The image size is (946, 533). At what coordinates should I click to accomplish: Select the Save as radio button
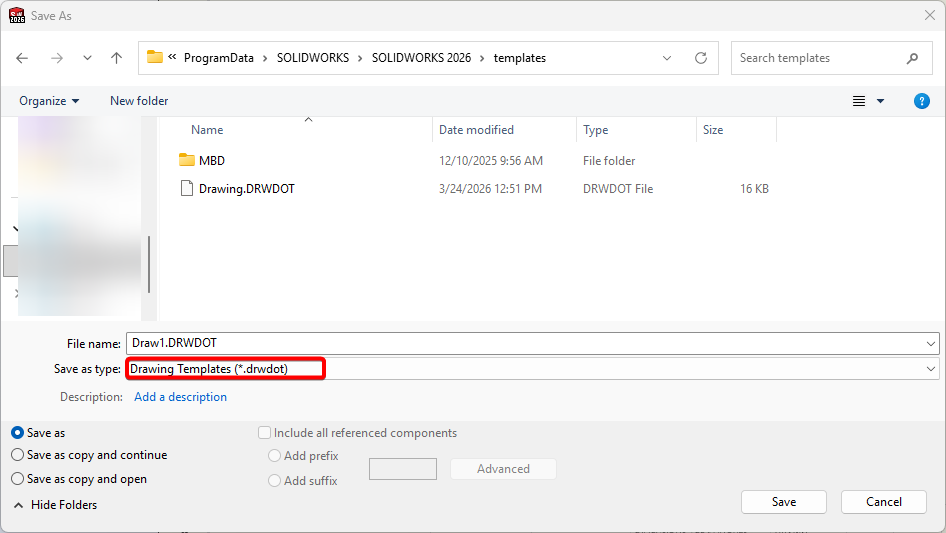(17, 433)
